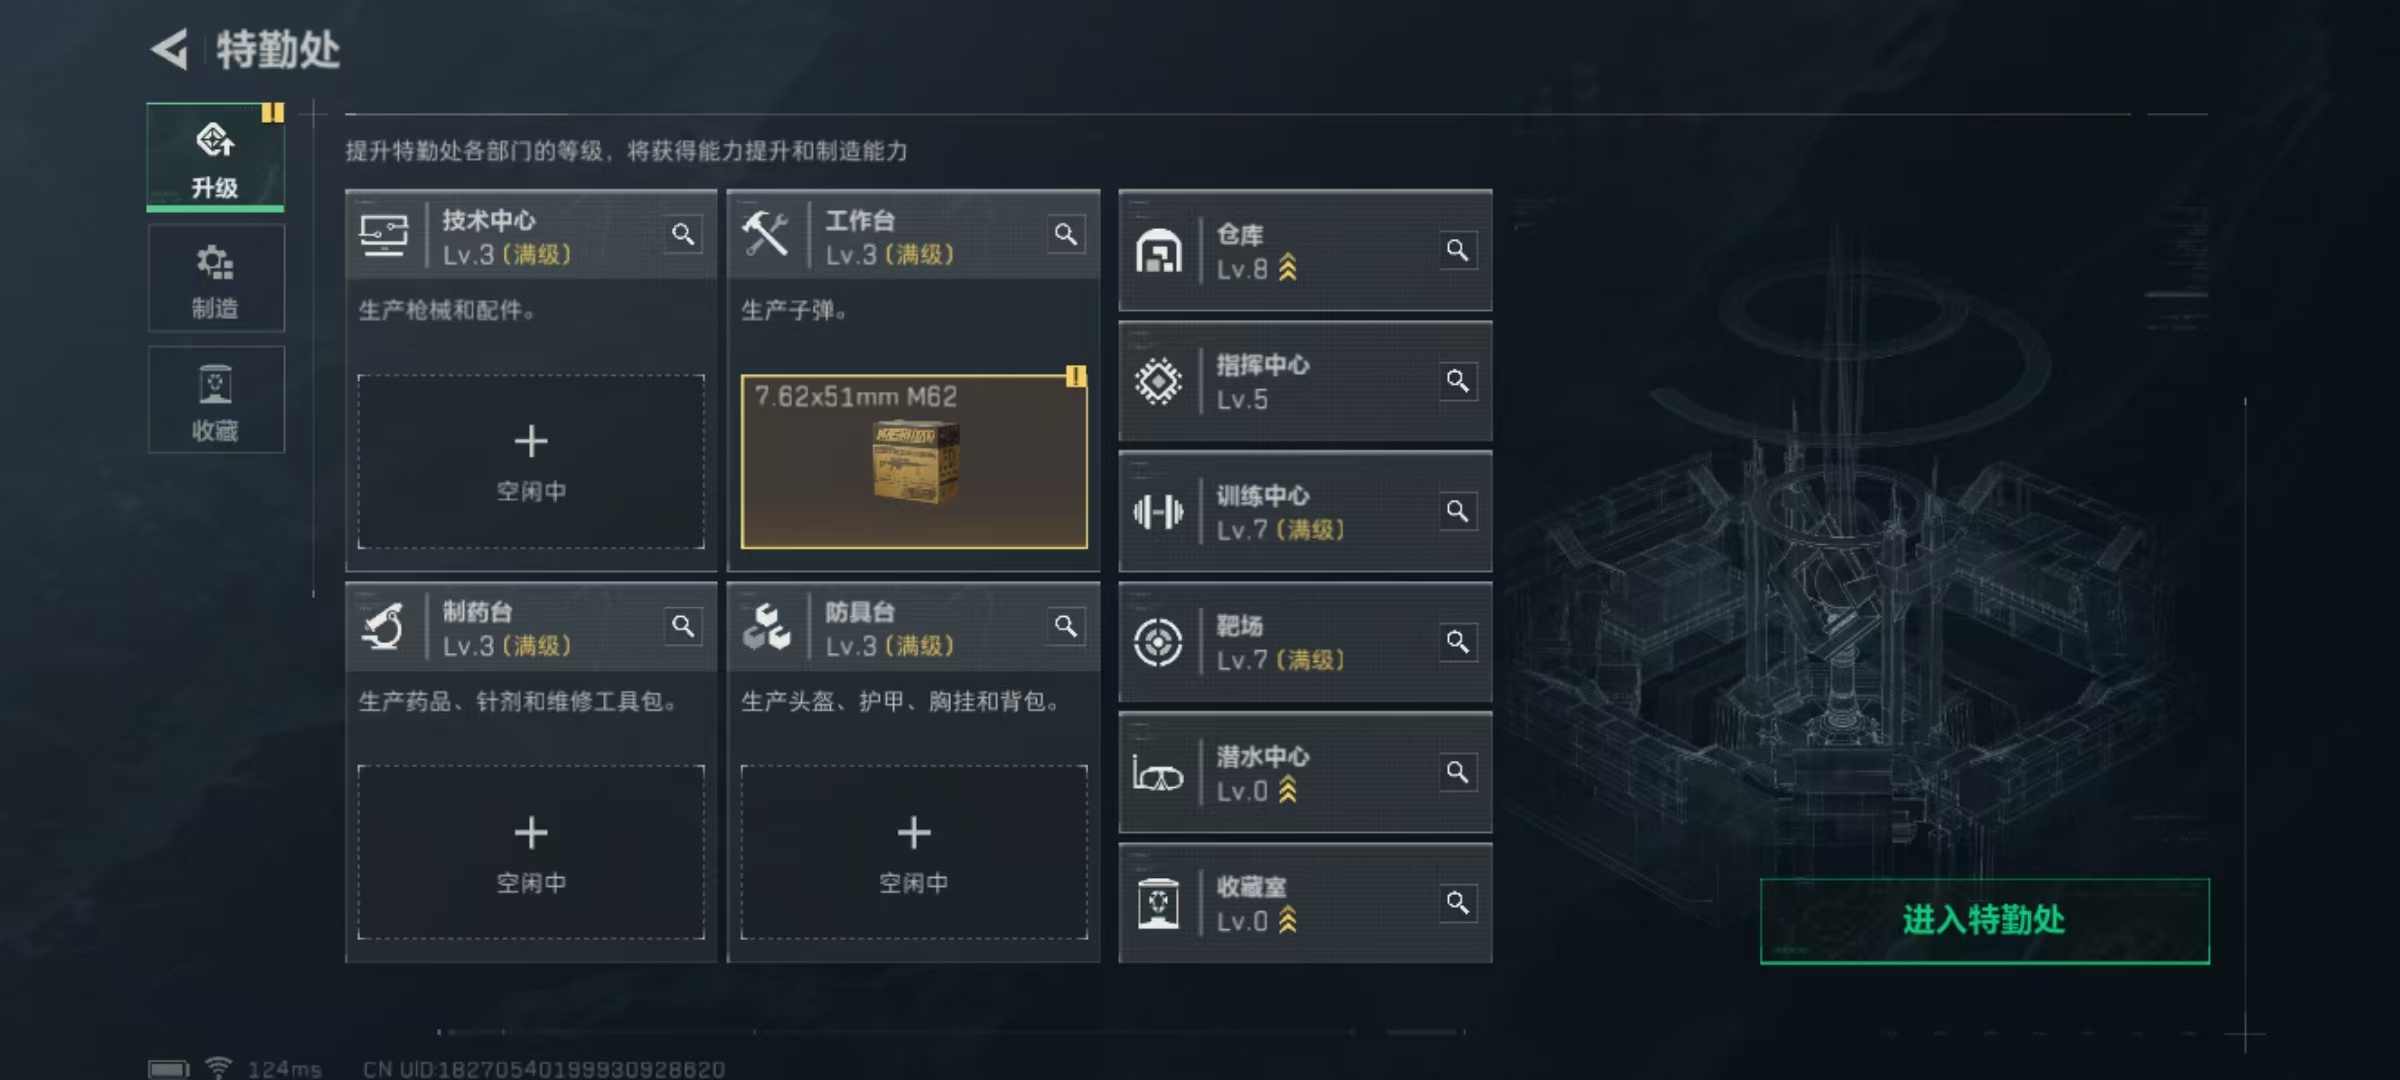
Task: Inspect 训练中心 with its magnifier icon
Action: coord(1458,512)
